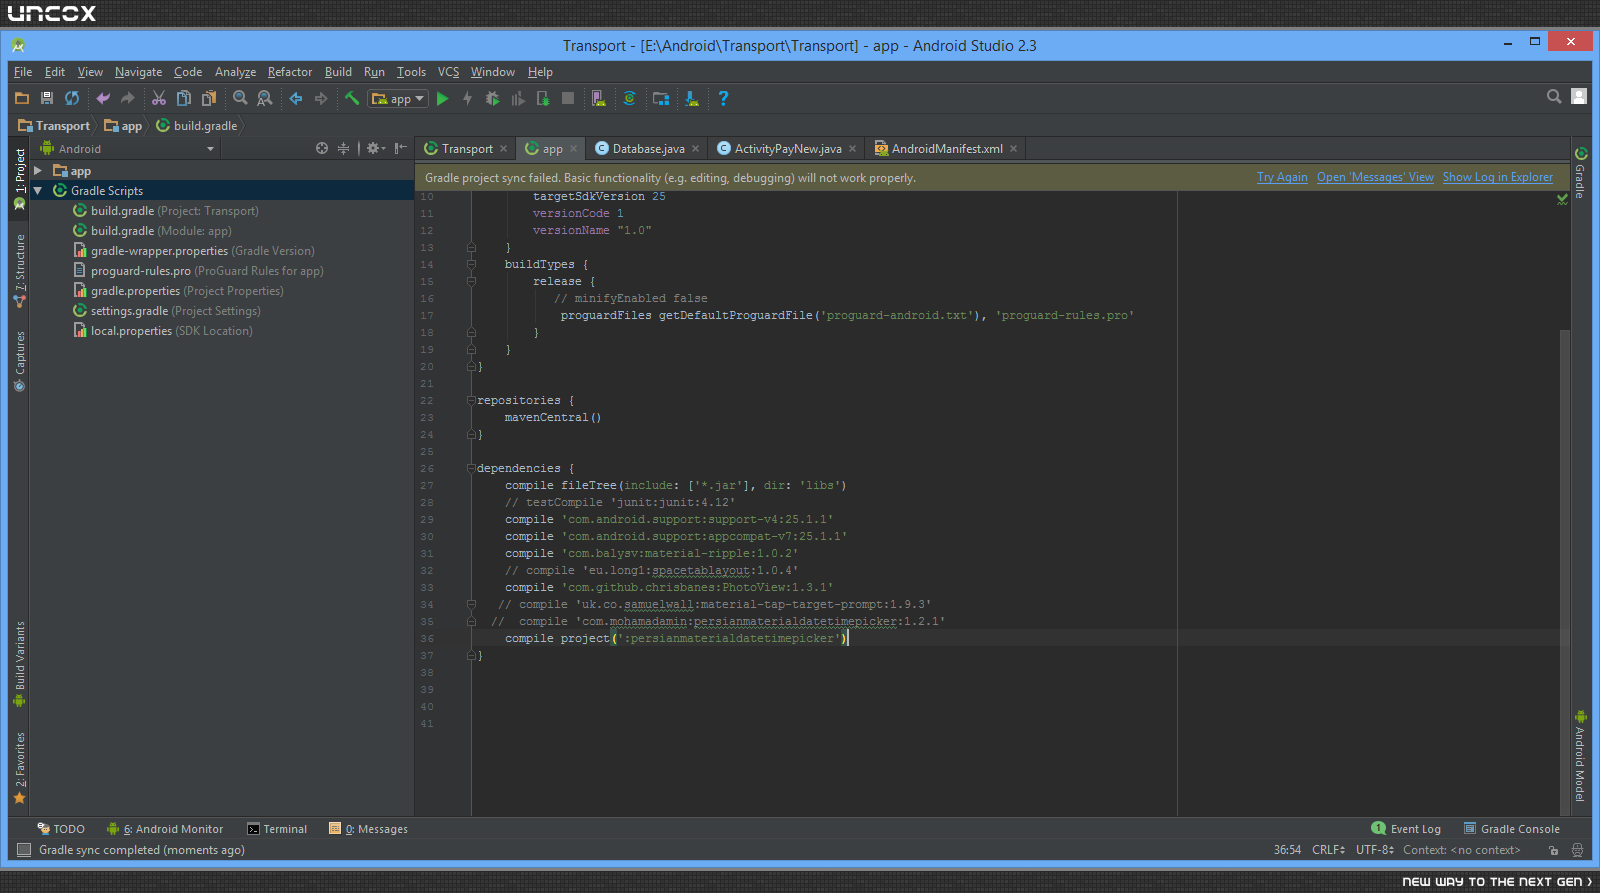Open the Tools menu
Screen dimensions: 1600x893
click(411, 72)
